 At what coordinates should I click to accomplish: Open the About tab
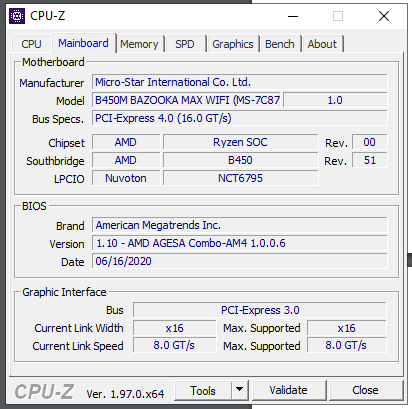[322, 44]
